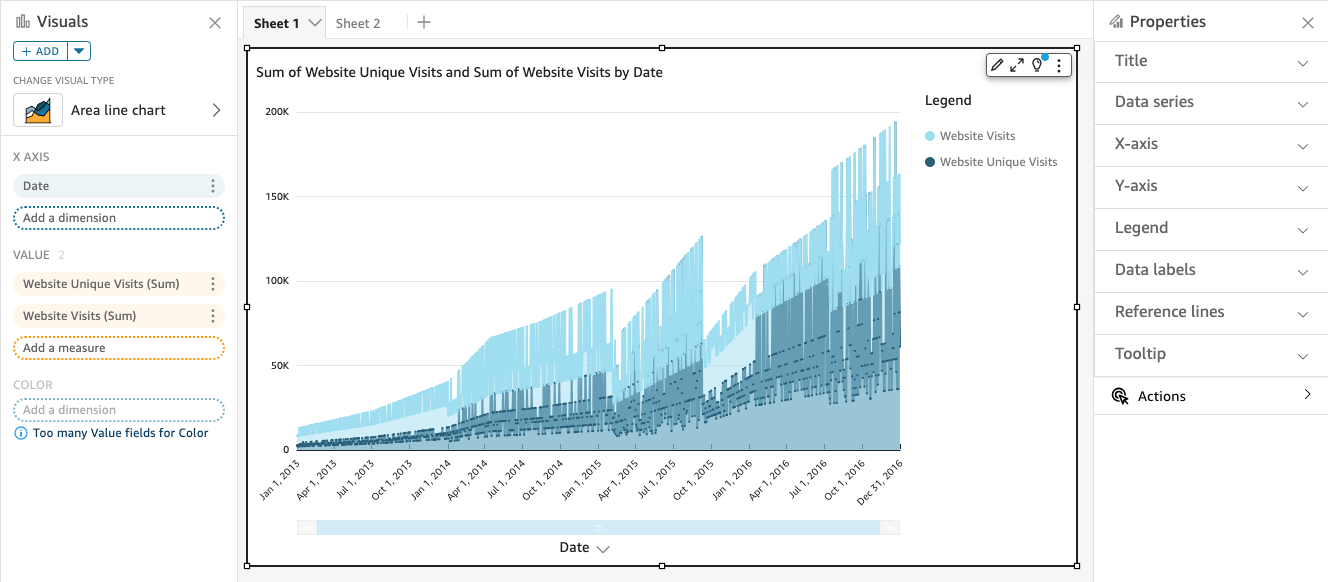The image size is (1328, 582).
Task: Add a new sheet with plus icon
Action: (x=424, y=22)
